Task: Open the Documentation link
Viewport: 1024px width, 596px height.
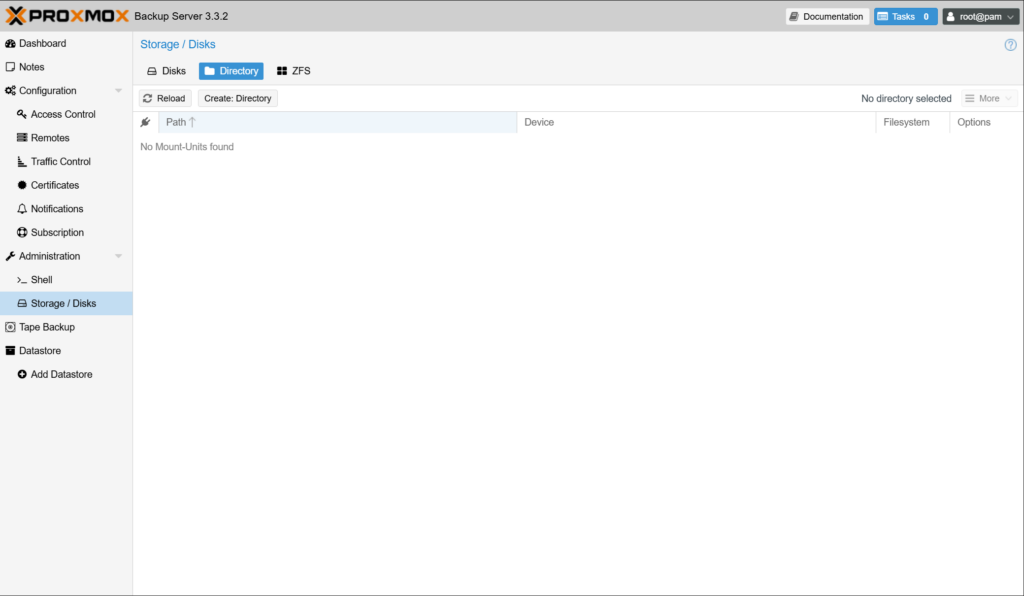Action: coord(826,17)
